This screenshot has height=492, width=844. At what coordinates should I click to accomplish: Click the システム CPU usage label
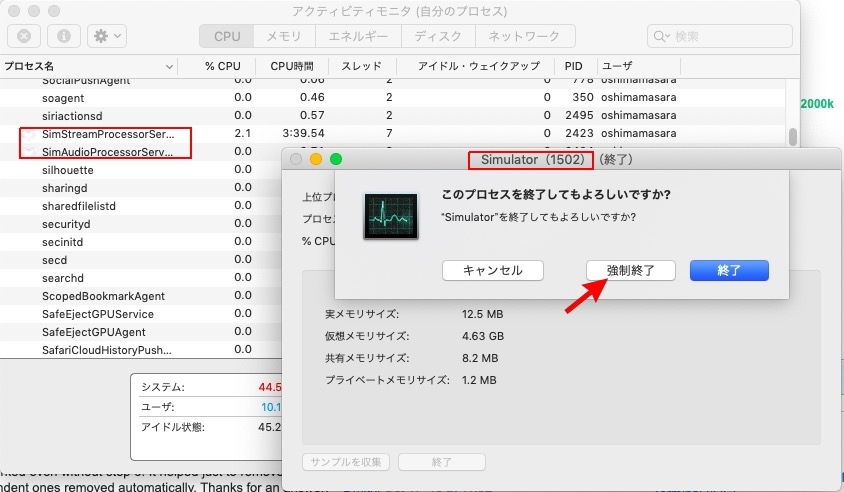click(x=163, y=387)
